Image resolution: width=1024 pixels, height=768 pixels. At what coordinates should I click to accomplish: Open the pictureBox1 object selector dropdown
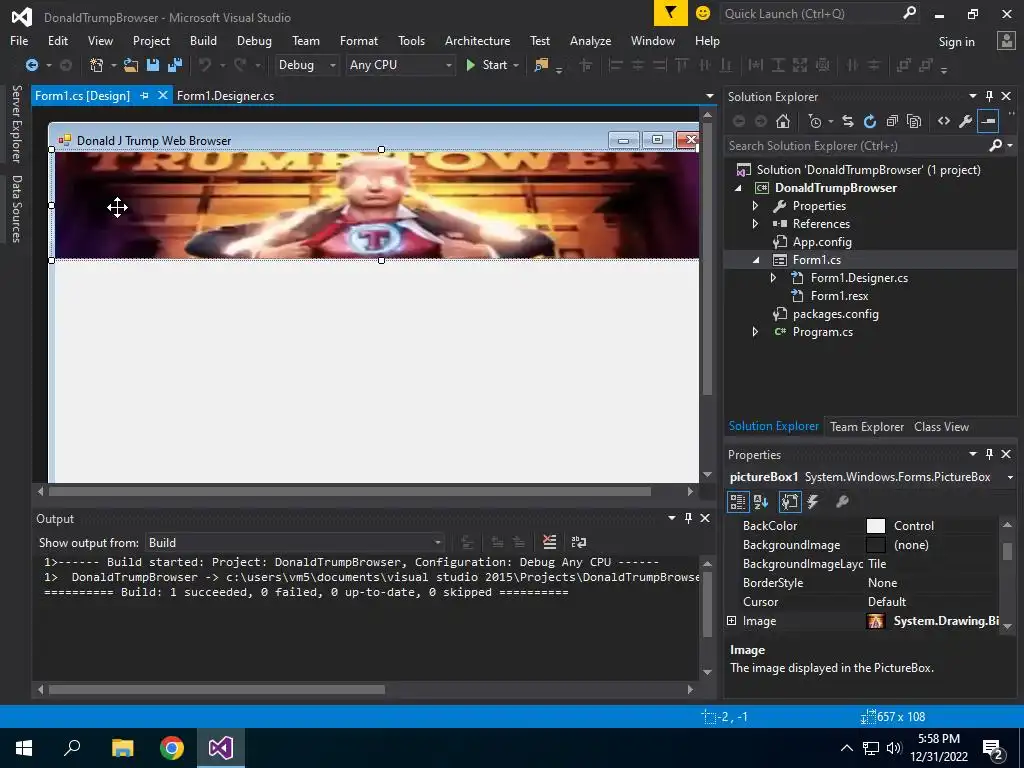1010,477
